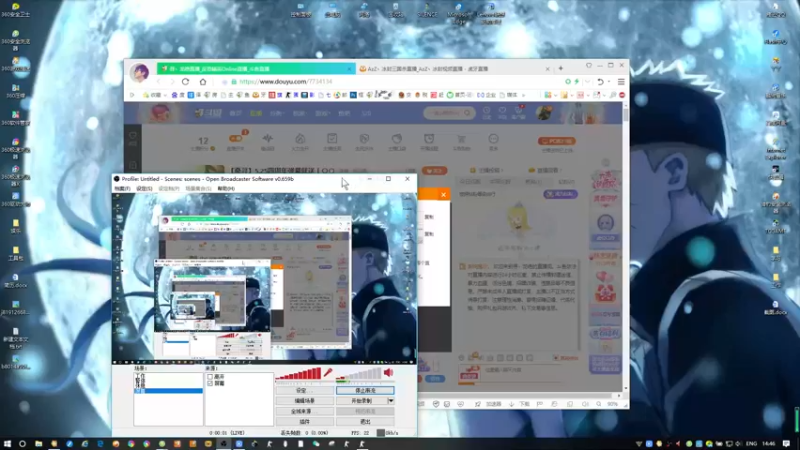Adjust the grey desktop volume meter in OBS
Image resolution: width=800 pixels, height=450 pixels.
358,374
